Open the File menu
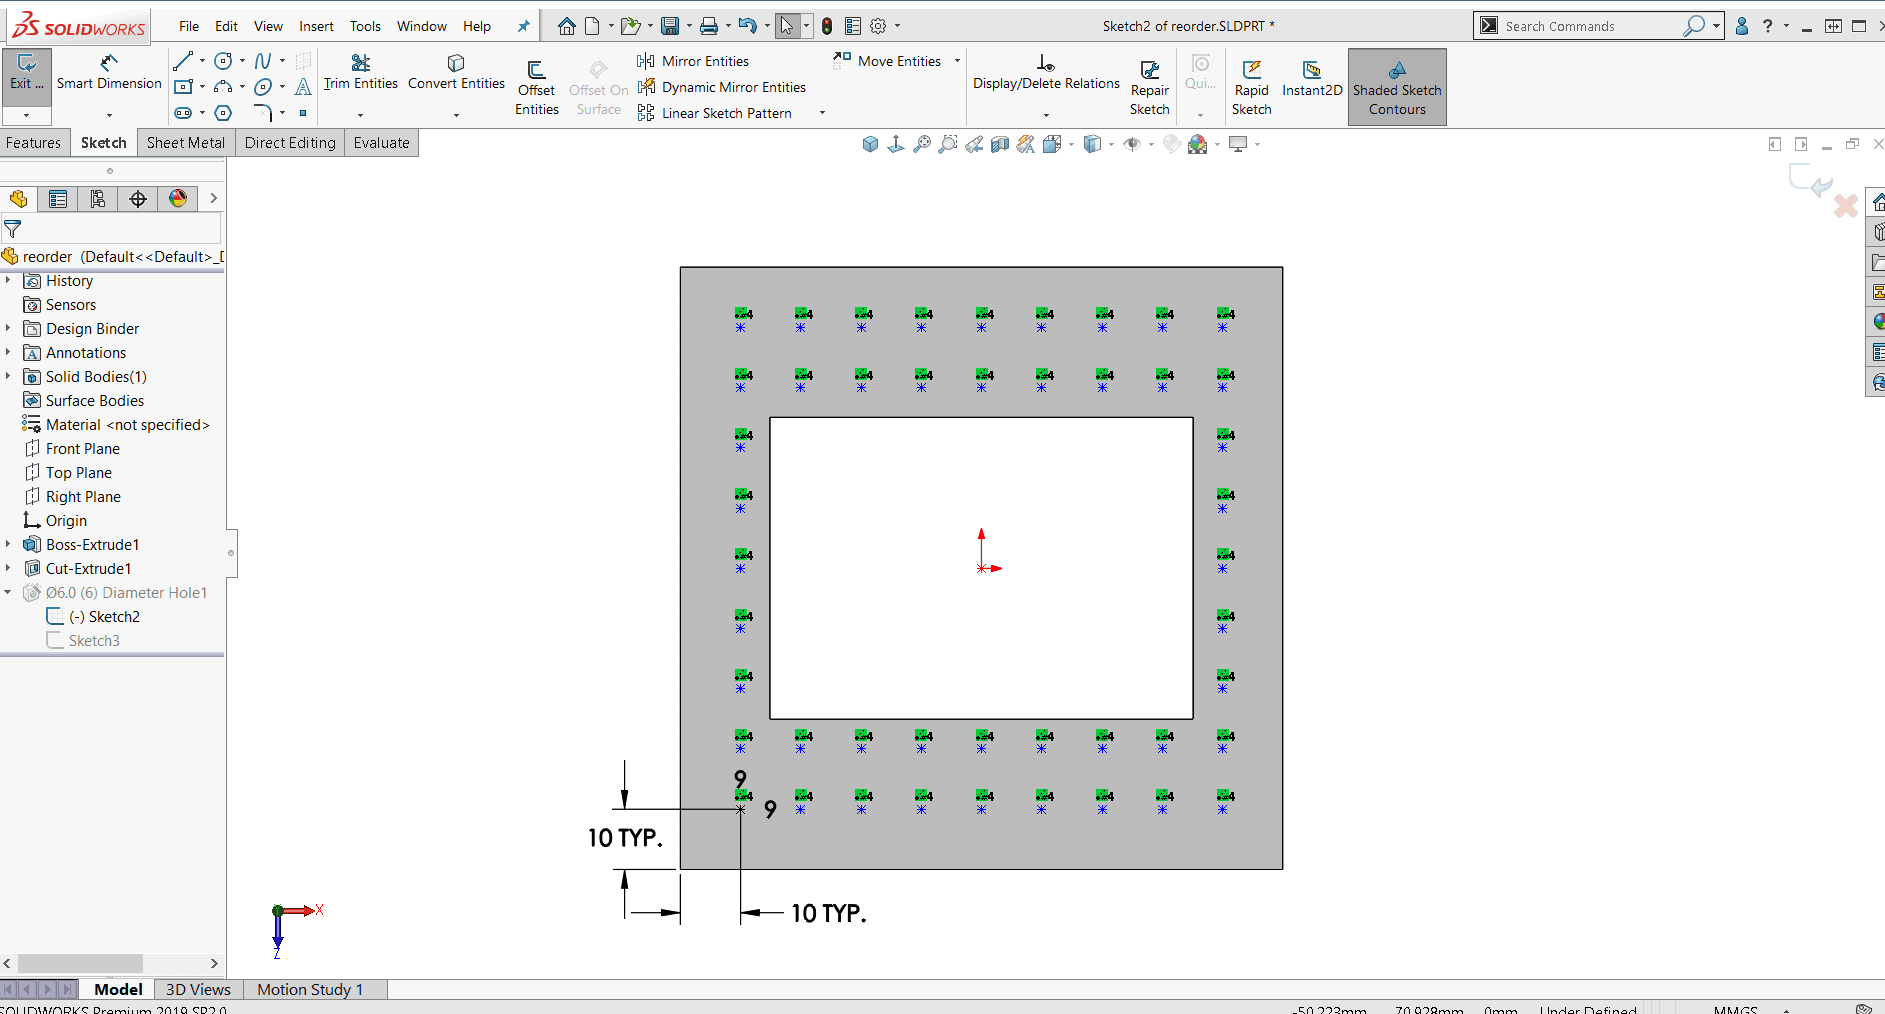The image size is (1885, 1014). click(x=189, y=26)
